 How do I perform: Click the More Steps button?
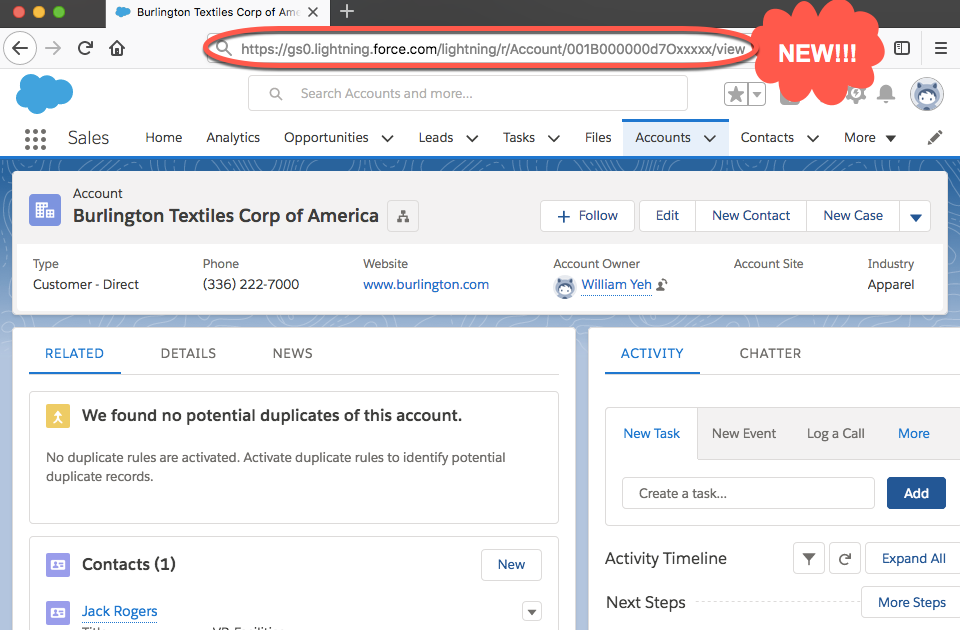911,602
